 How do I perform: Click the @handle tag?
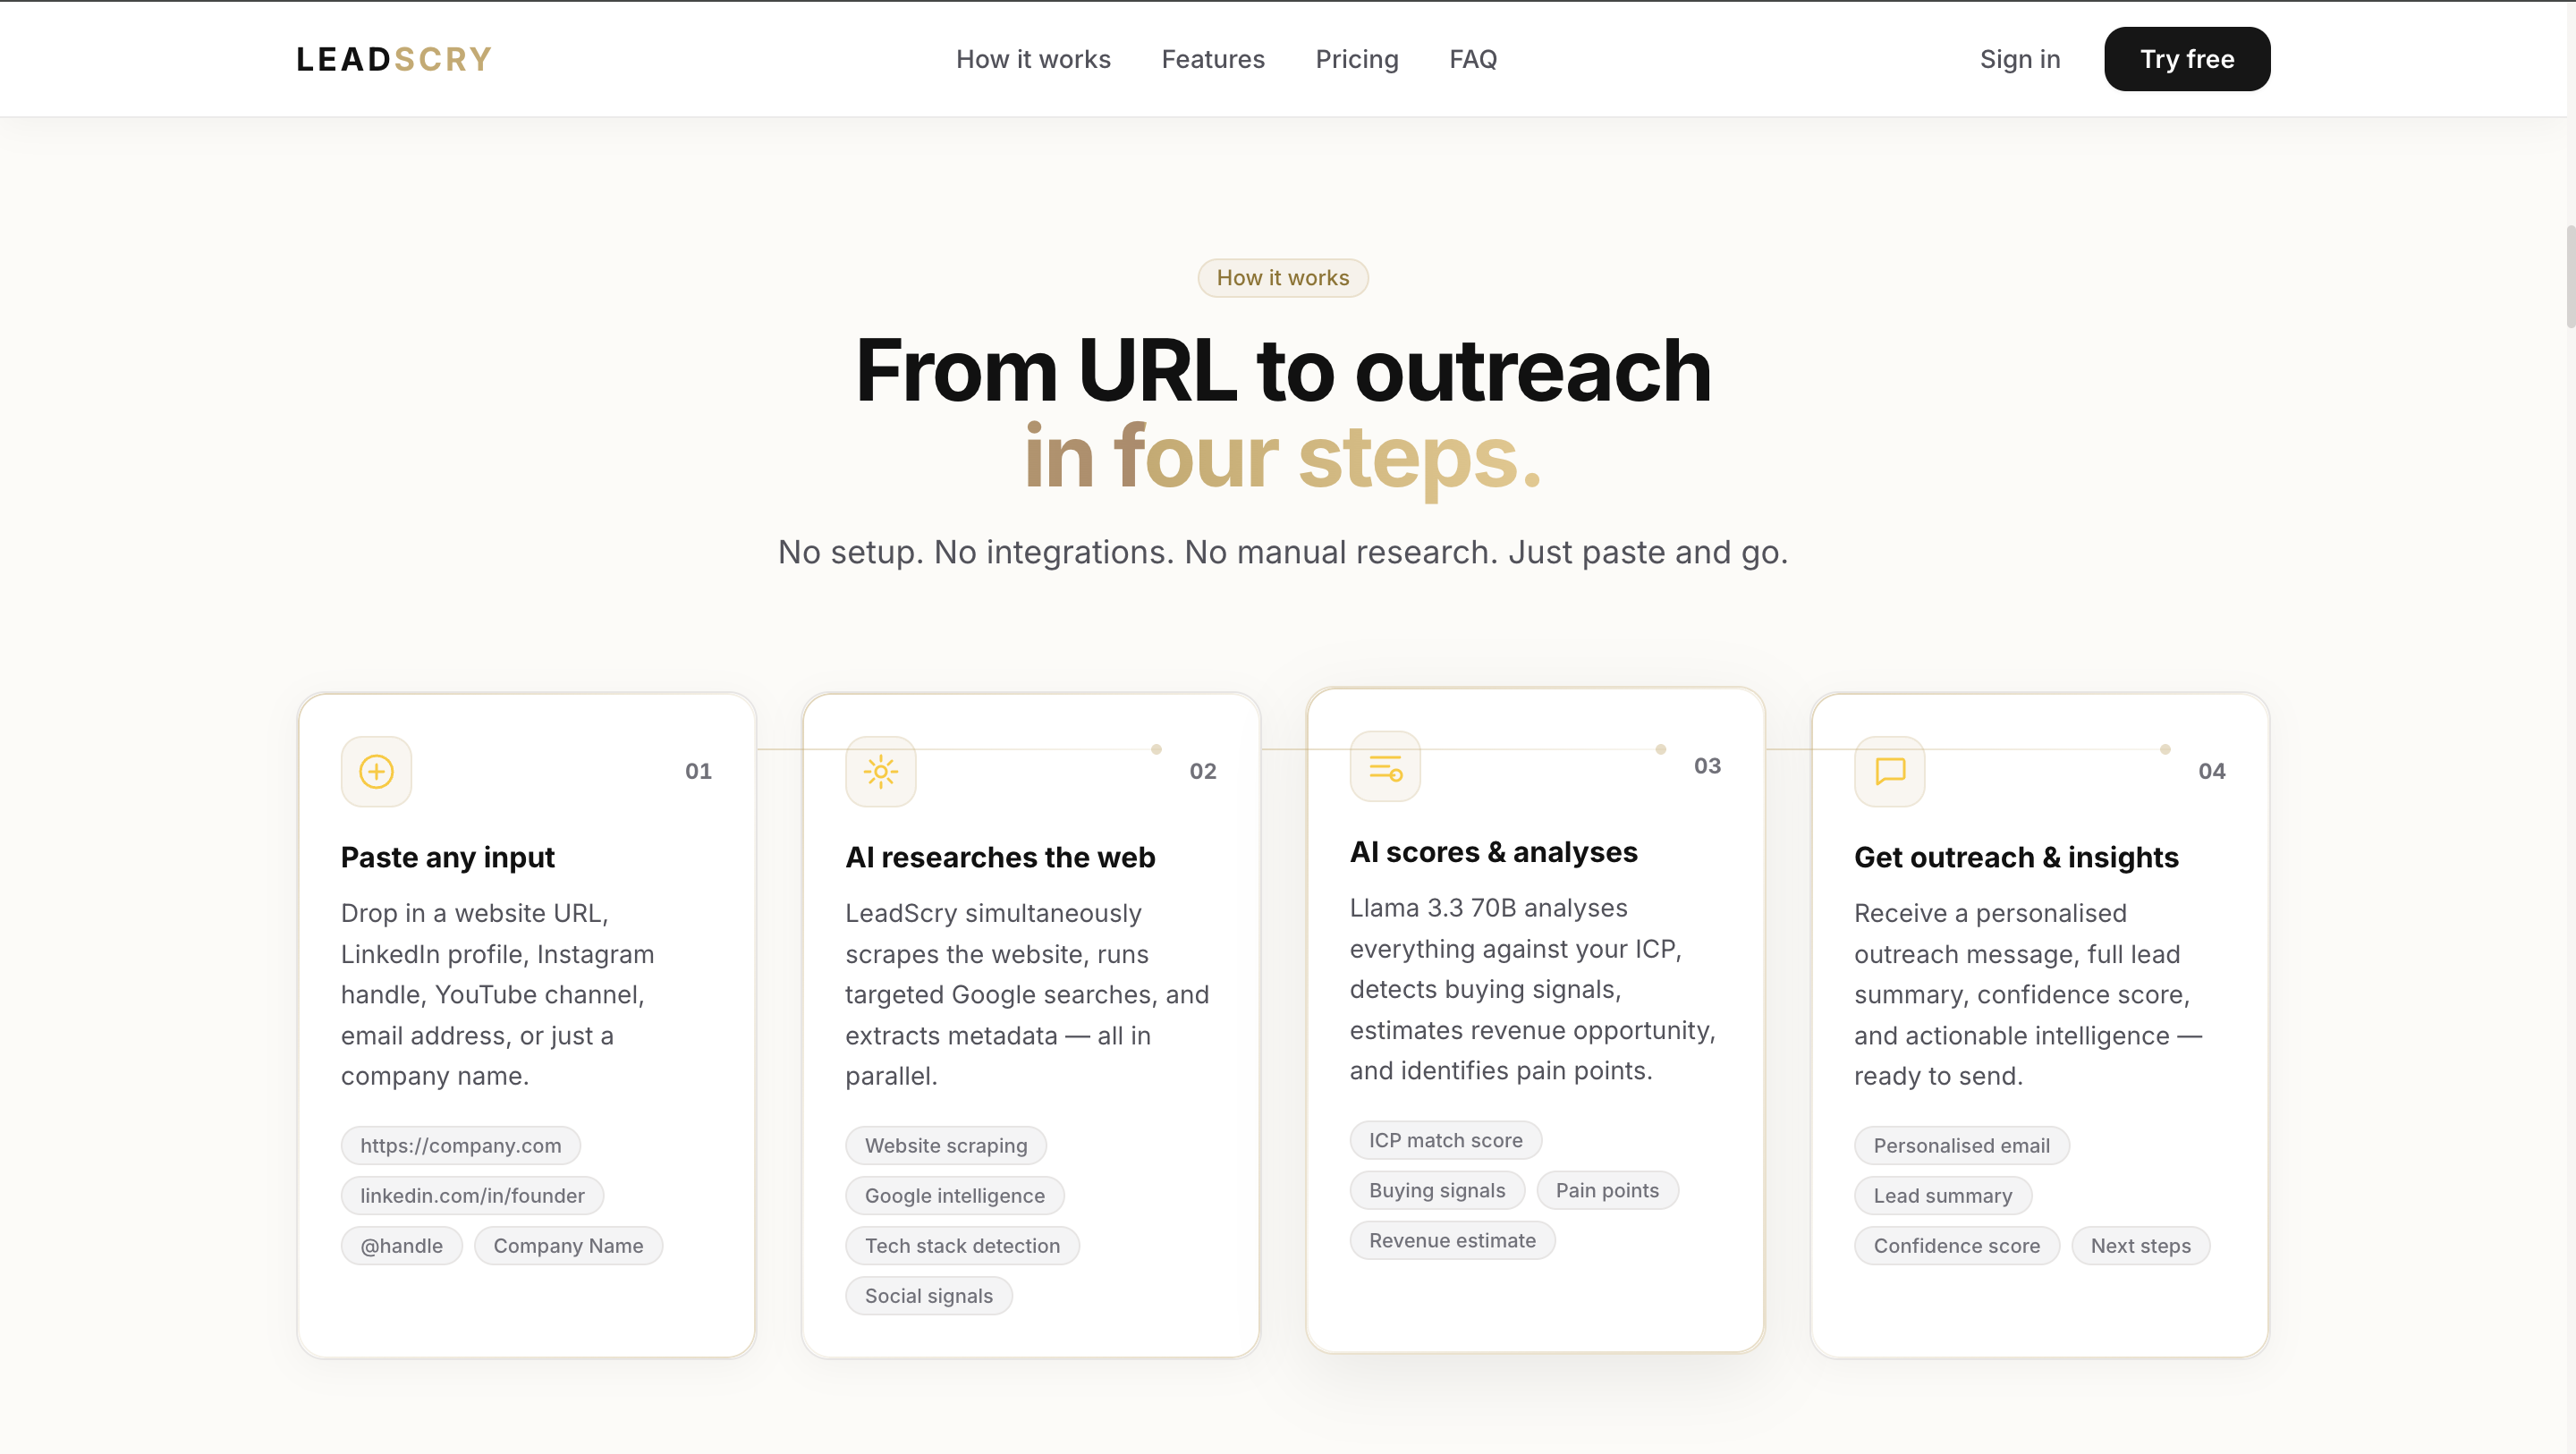click(x=401, y=1245)
